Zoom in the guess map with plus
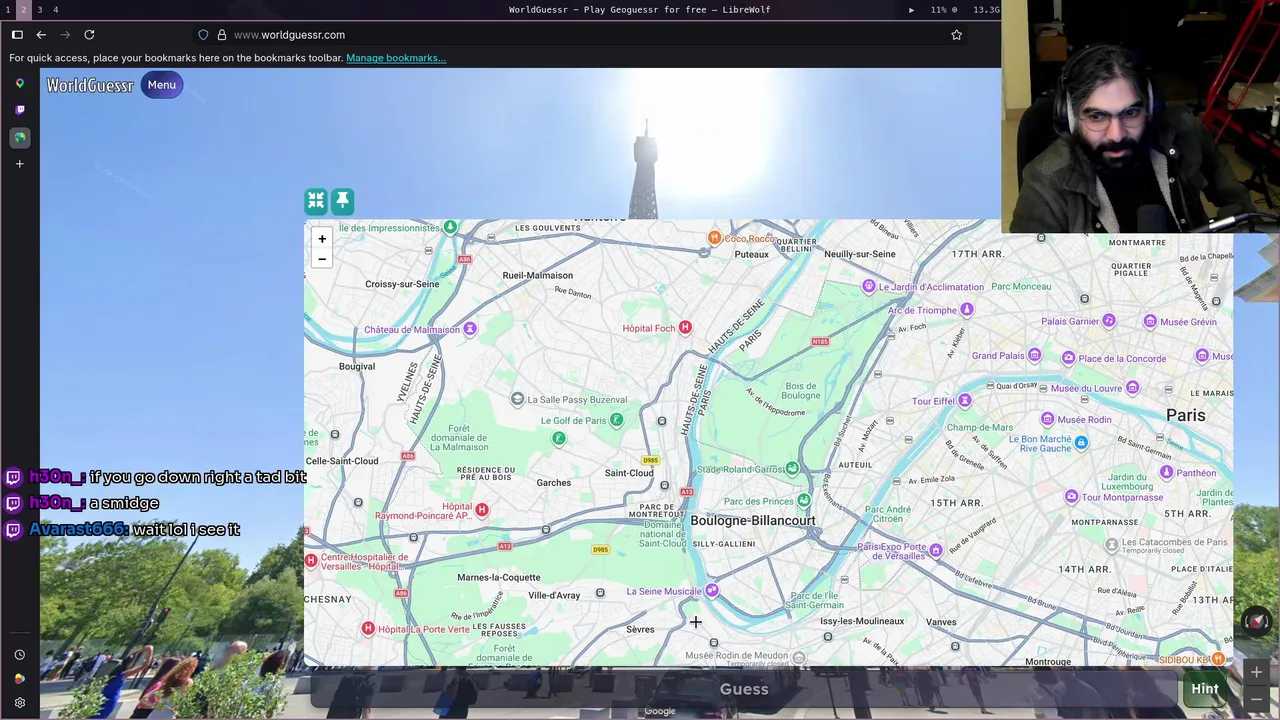The width and height of the screenshot is (1280, 720). (322, 239)
